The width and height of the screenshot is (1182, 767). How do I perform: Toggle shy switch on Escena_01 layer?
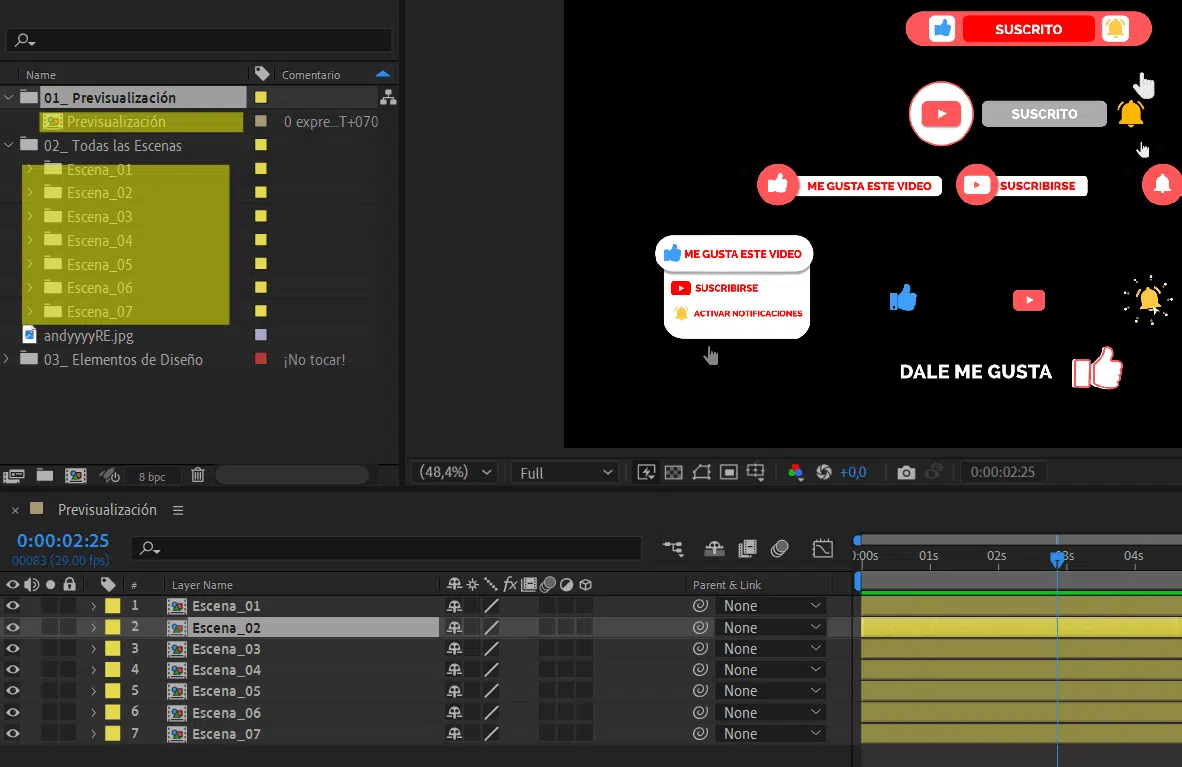tap(454, 606)
